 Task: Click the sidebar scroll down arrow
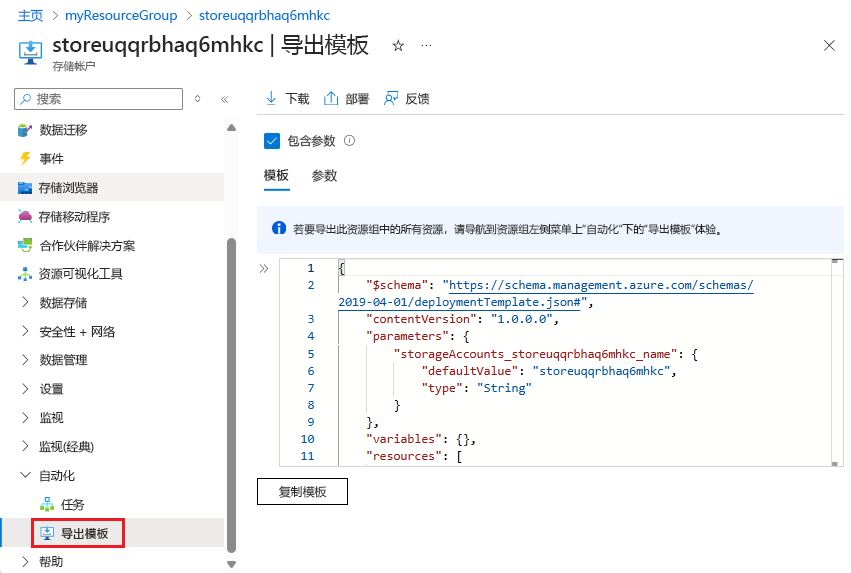tap(231, 564)
